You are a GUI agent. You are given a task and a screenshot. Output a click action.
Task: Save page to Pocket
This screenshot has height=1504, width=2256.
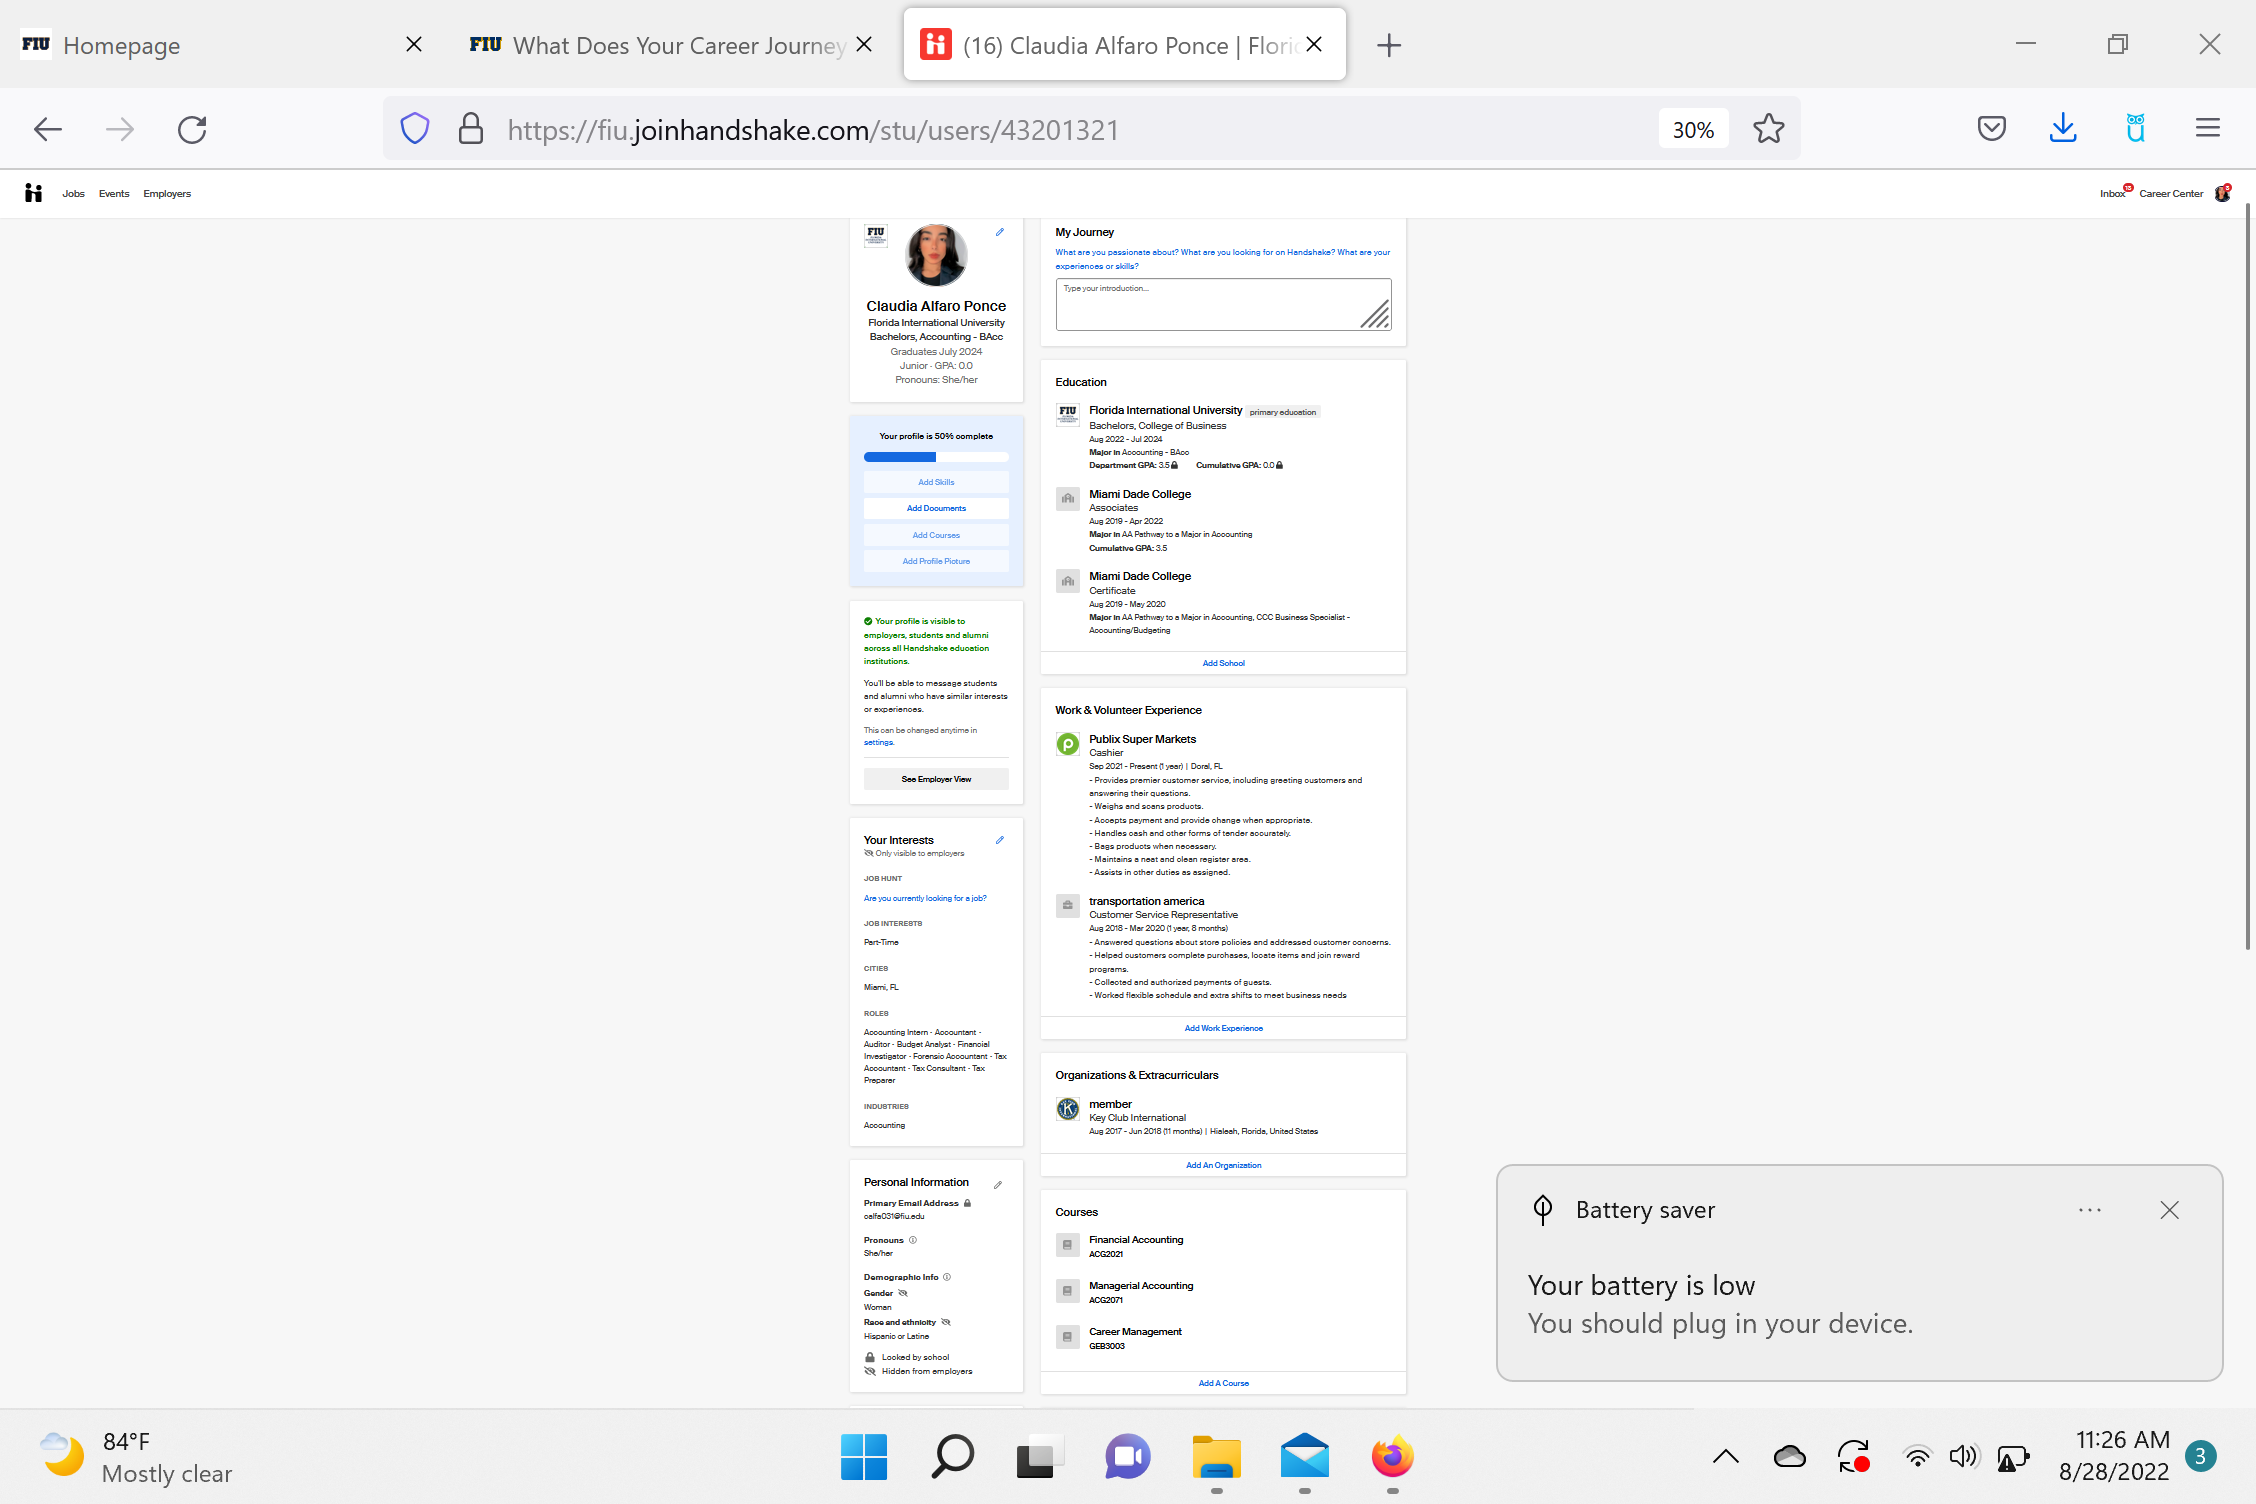point(1992,128)
